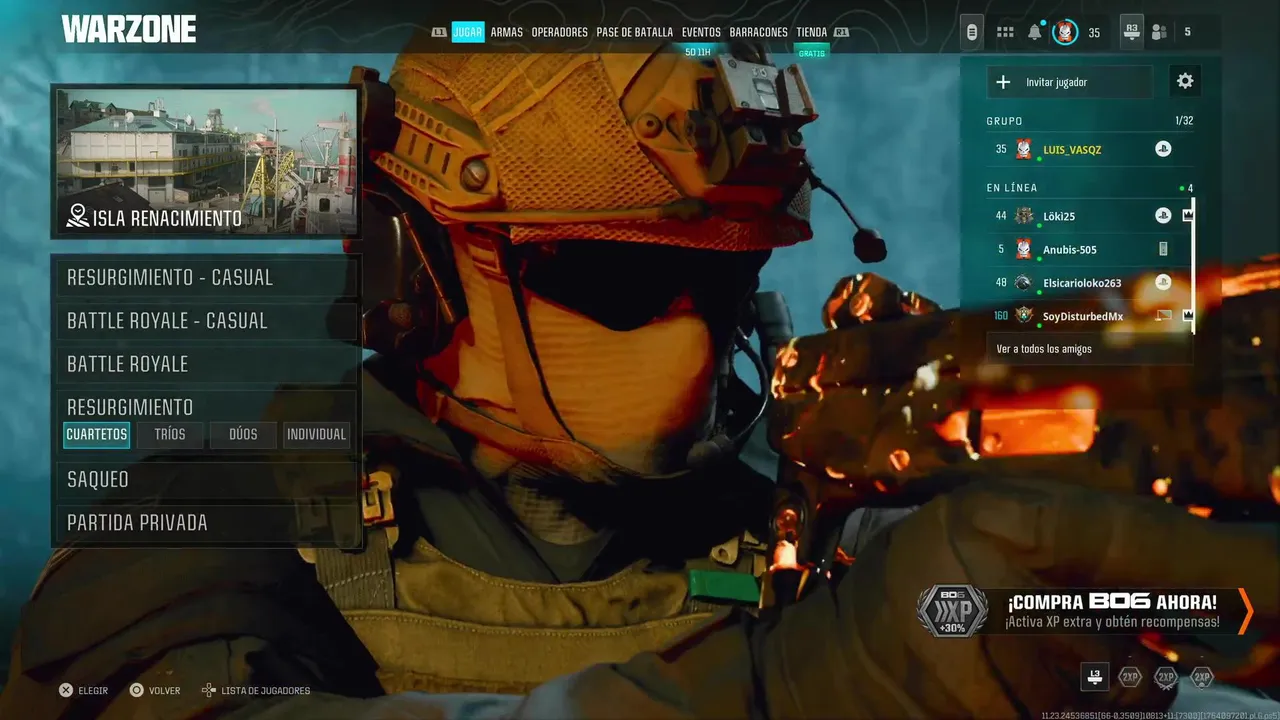Select Battle Royale - Casual mode
The image size is (1280, 720).
click(x=208, y=321)
